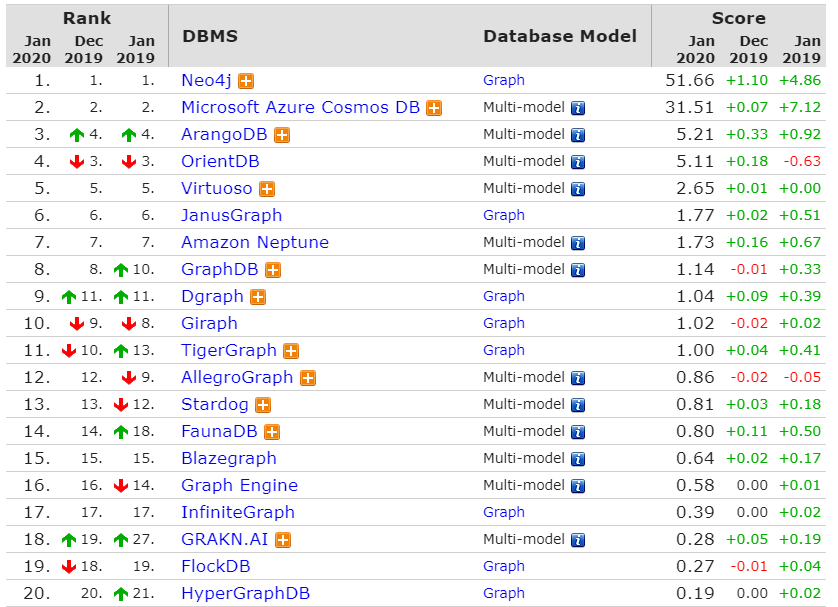Open the Giraph link

pyautogui.click(x=209, y=323)
